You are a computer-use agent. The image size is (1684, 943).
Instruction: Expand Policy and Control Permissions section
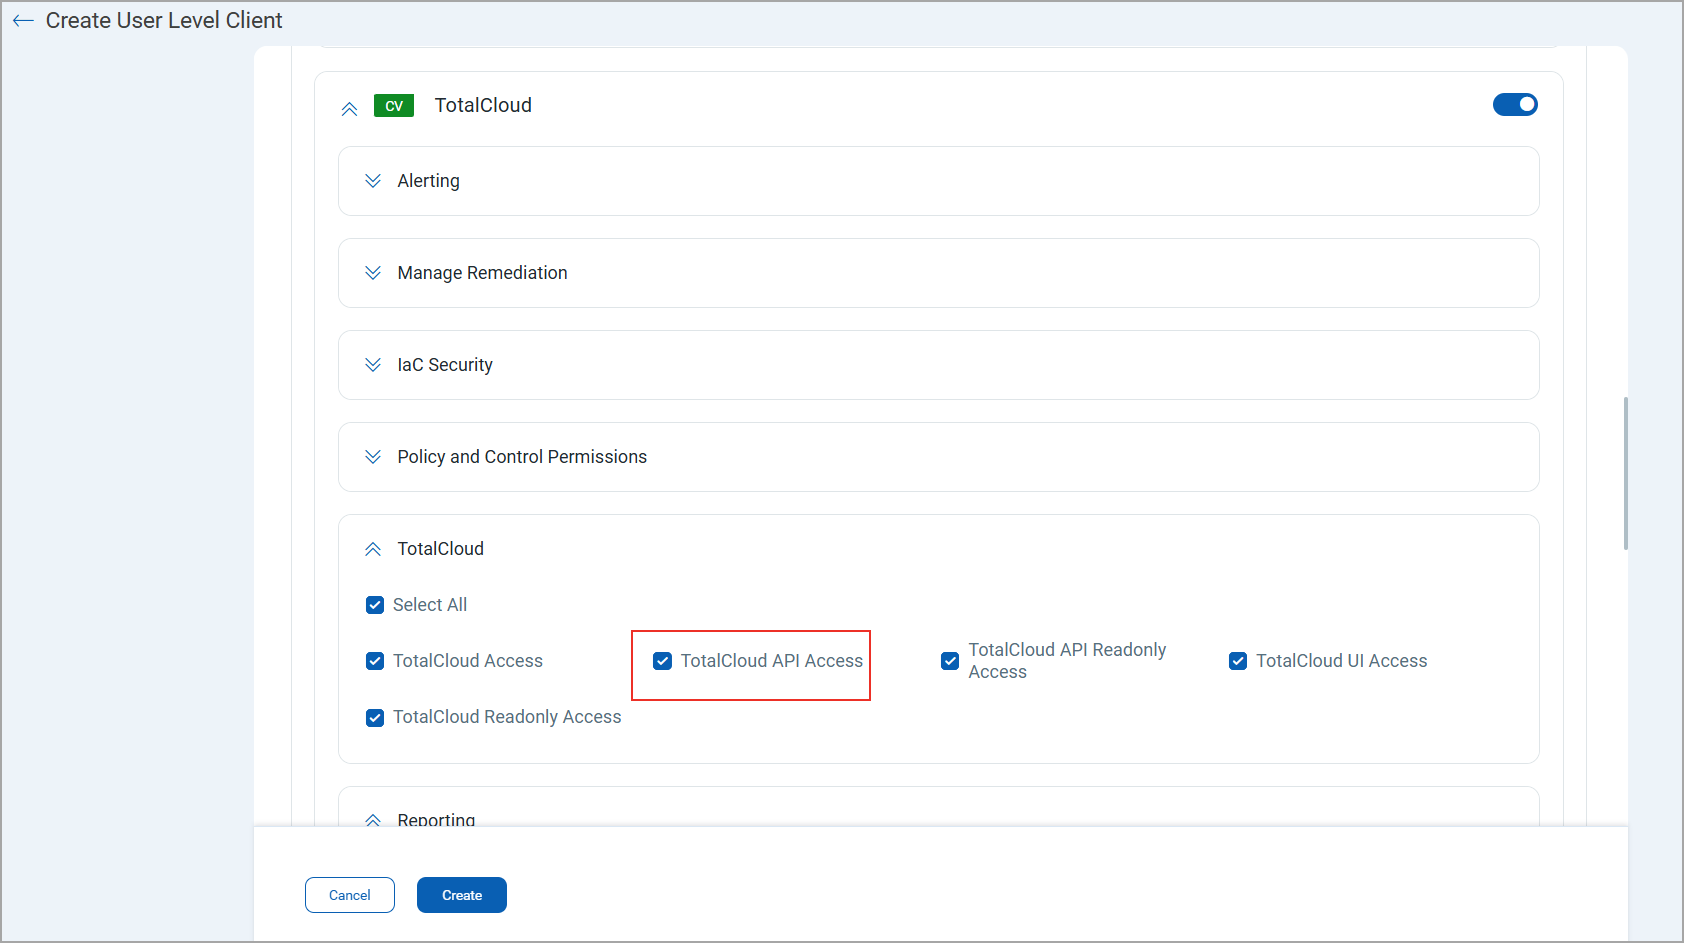(373, 457)
